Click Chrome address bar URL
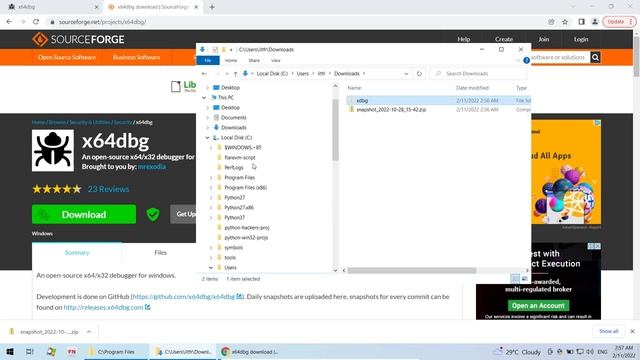The height and width of the screenshot is (360, 640). pos(102,22)
